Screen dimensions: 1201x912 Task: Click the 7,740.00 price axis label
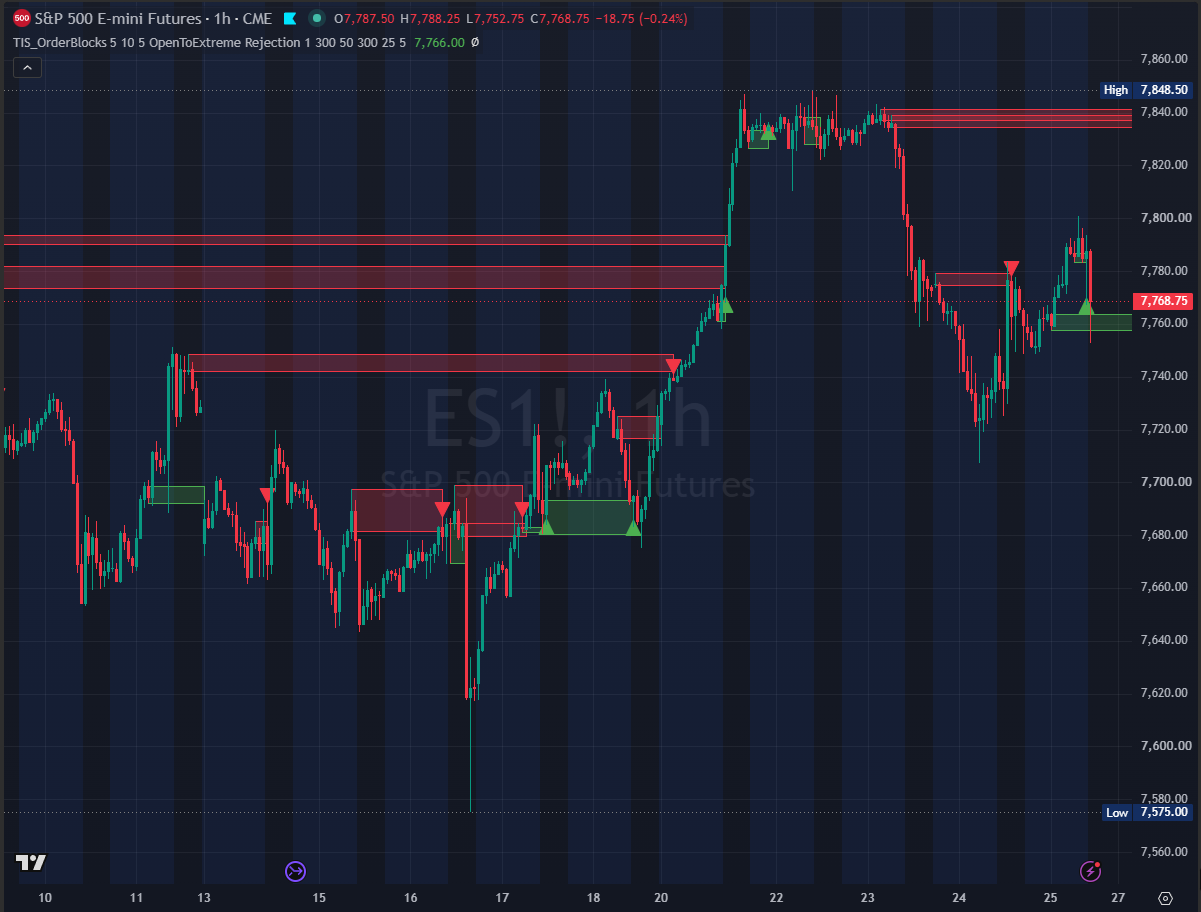(1165, 376)
